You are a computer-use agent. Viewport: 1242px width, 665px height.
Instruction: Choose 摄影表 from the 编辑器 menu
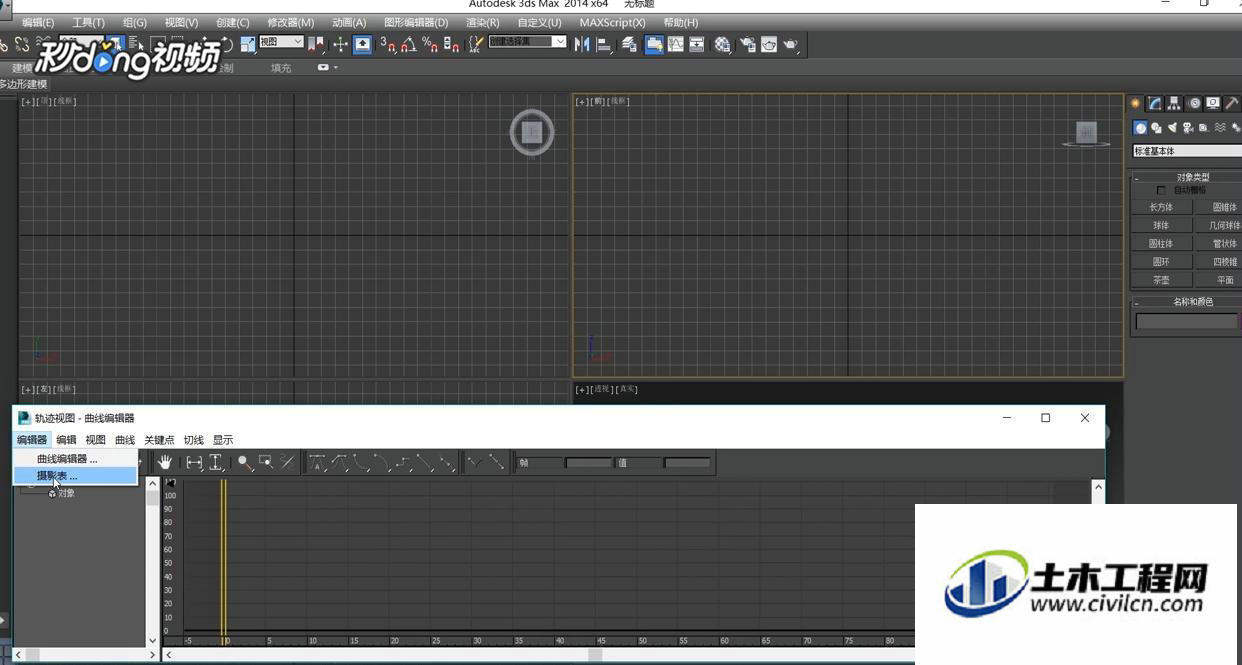pos(75,476)
